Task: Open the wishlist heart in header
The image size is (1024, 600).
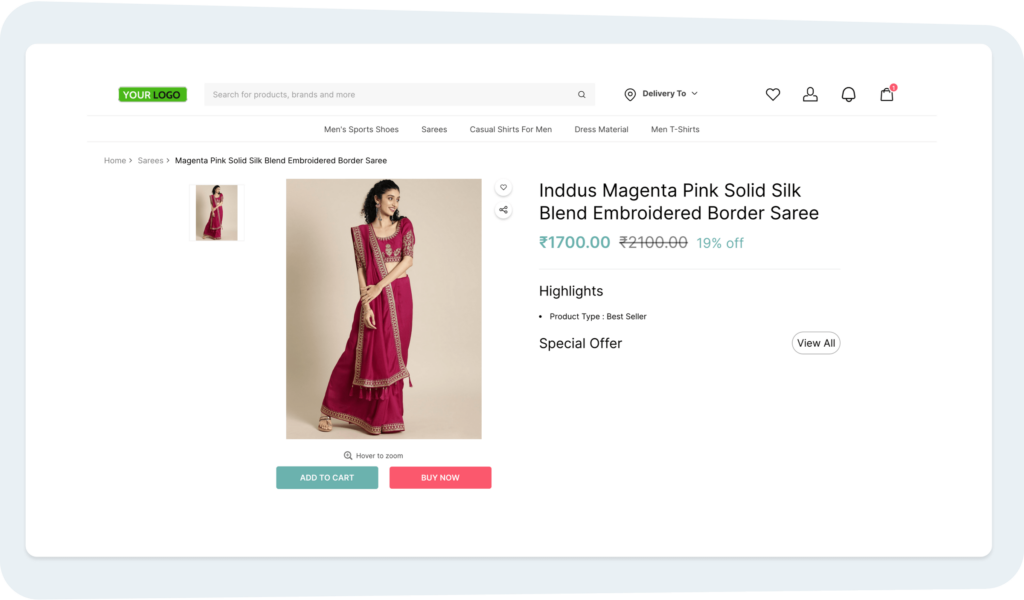Action: [773, 95]
